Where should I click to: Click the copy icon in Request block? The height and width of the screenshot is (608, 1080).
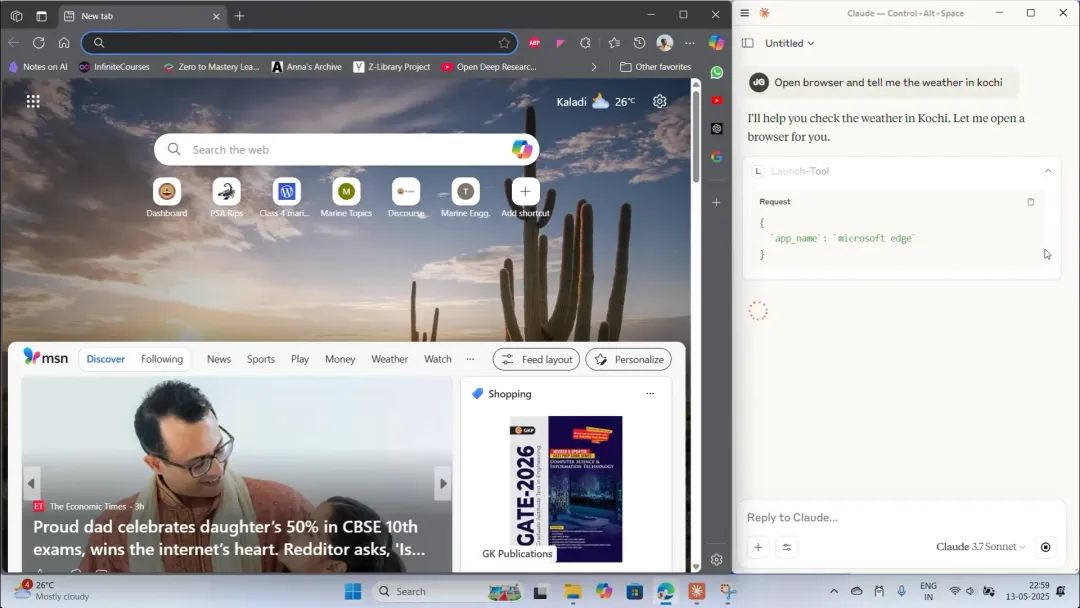1031,202
